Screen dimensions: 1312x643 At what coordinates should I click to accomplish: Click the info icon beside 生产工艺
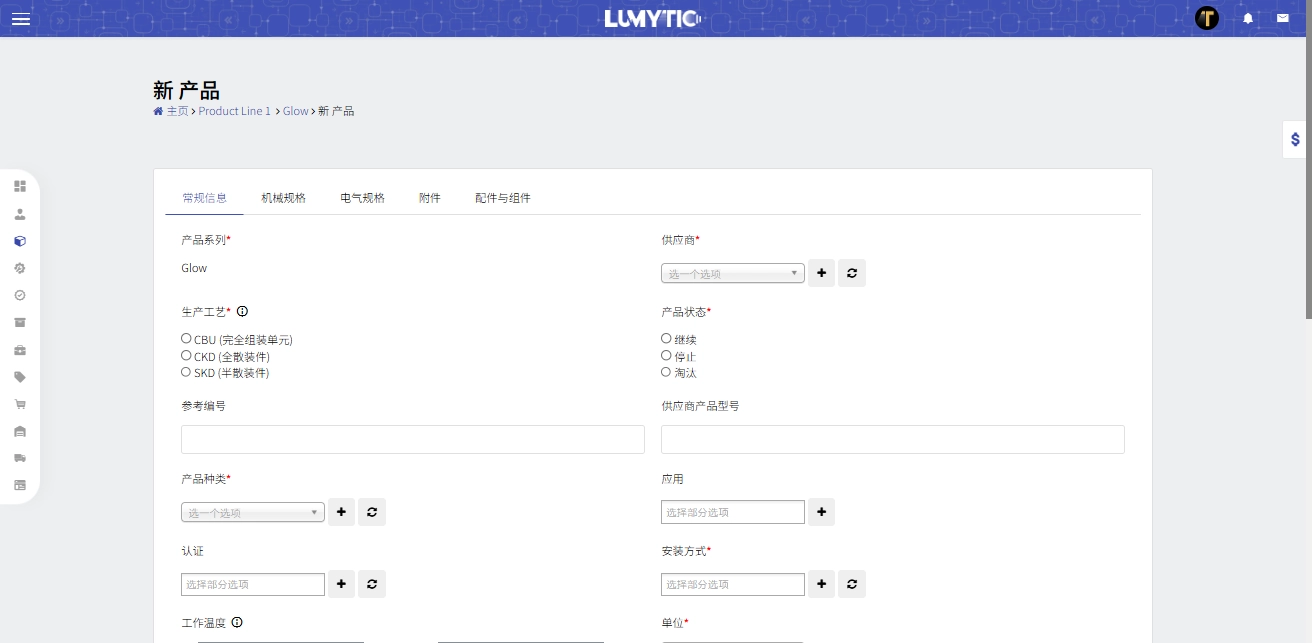point(242,311)
